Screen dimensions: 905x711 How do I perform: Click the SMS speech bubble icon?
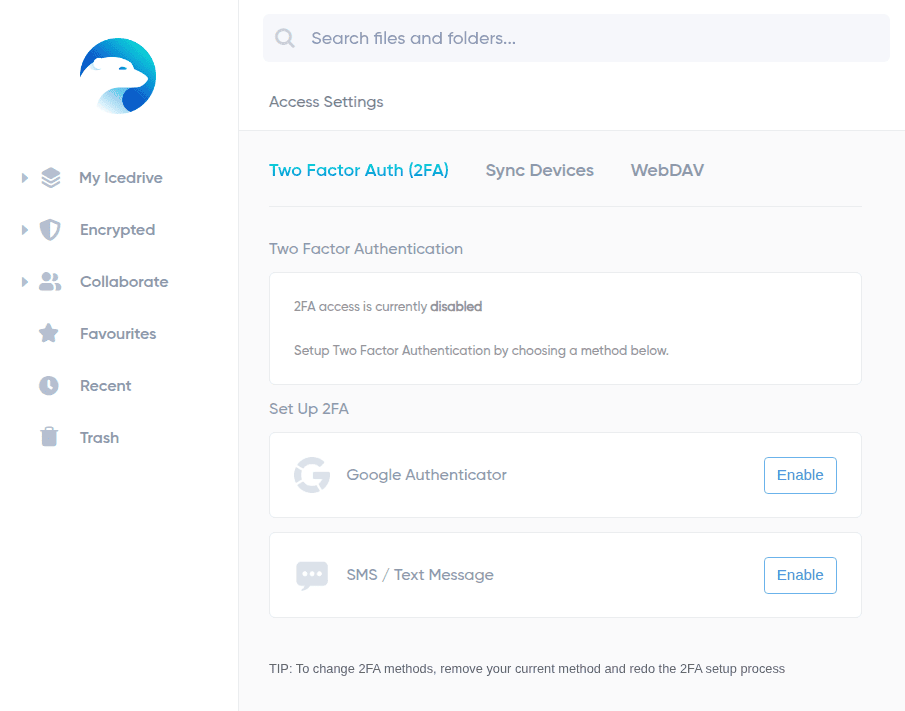point(312,575)
